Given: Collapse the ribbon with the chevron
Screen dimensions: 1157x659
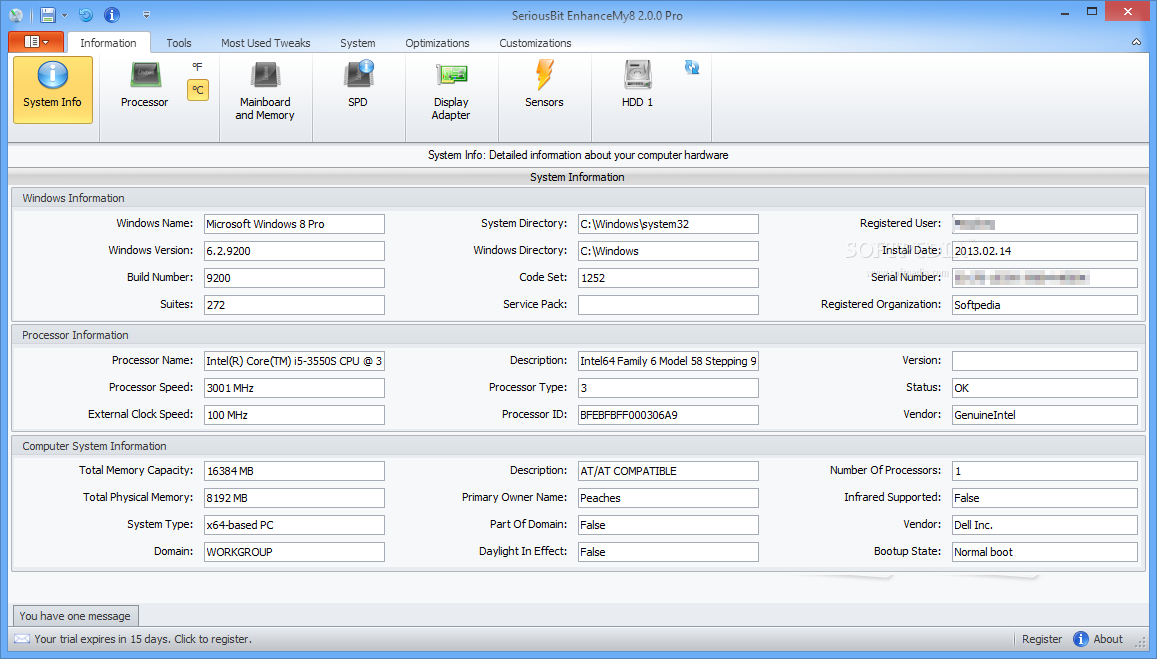Looking at the screenshot, I should tap(1136, 42).
